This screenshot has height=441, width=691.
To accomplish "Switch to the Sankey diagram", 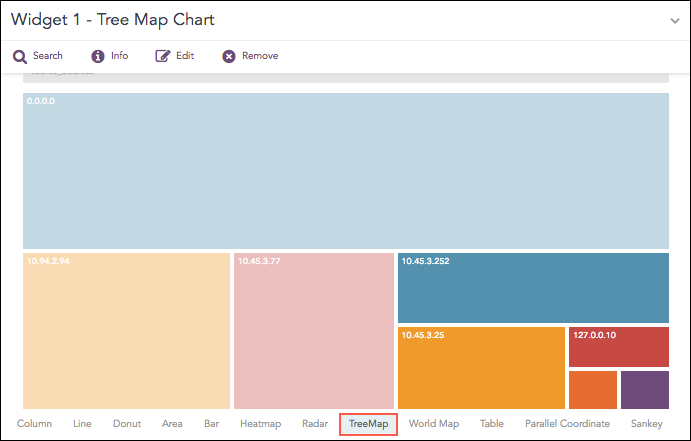I will 646,424.
